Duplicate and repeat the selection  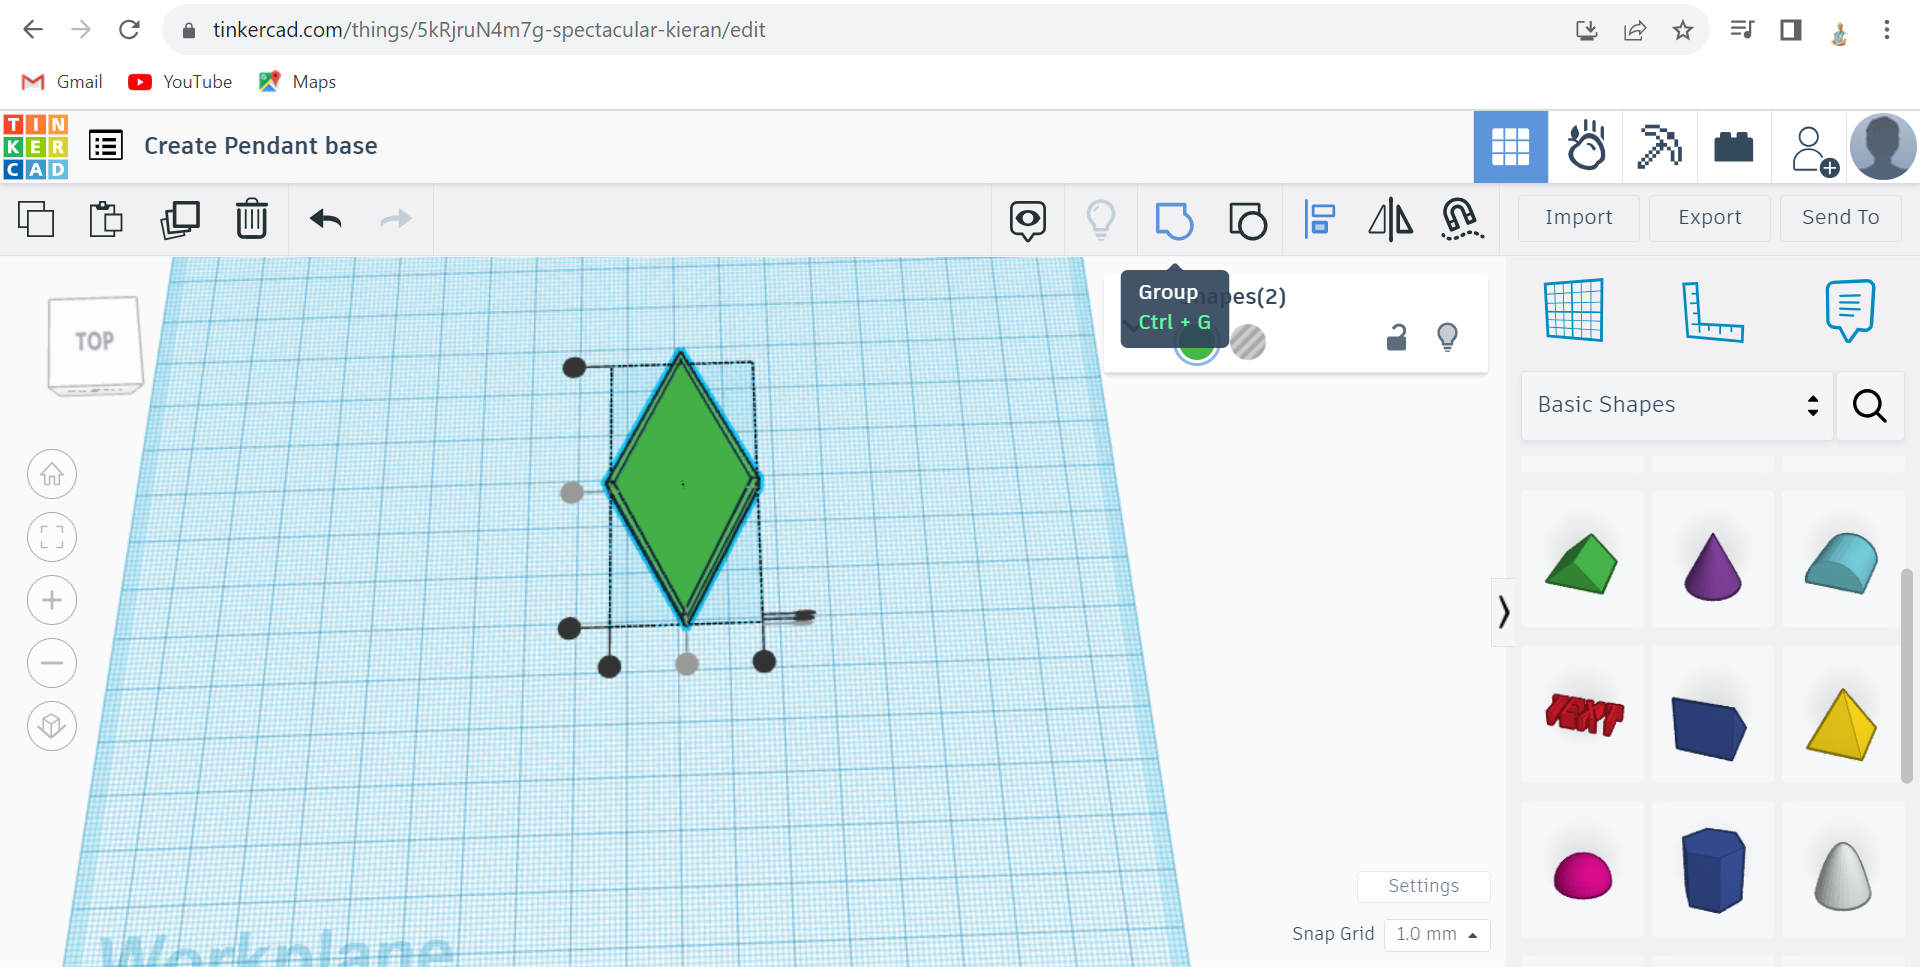pyautogui.click(x=180, y=219)
